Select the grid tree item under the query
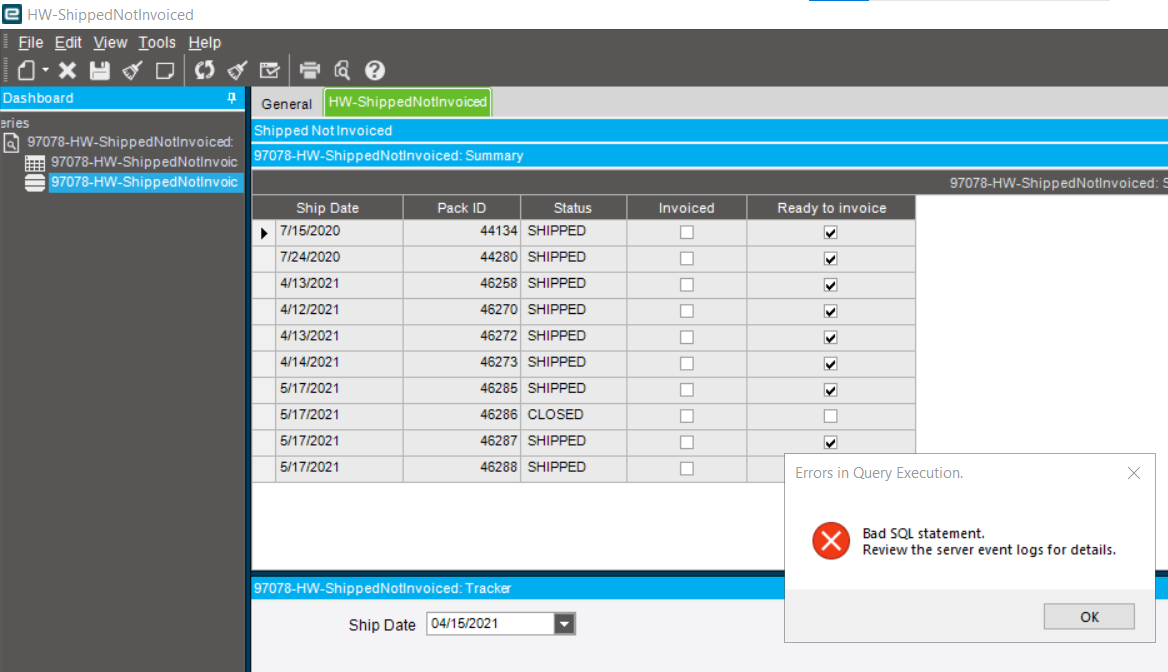Screen dimensions: 1168x672 click(144, 162)
